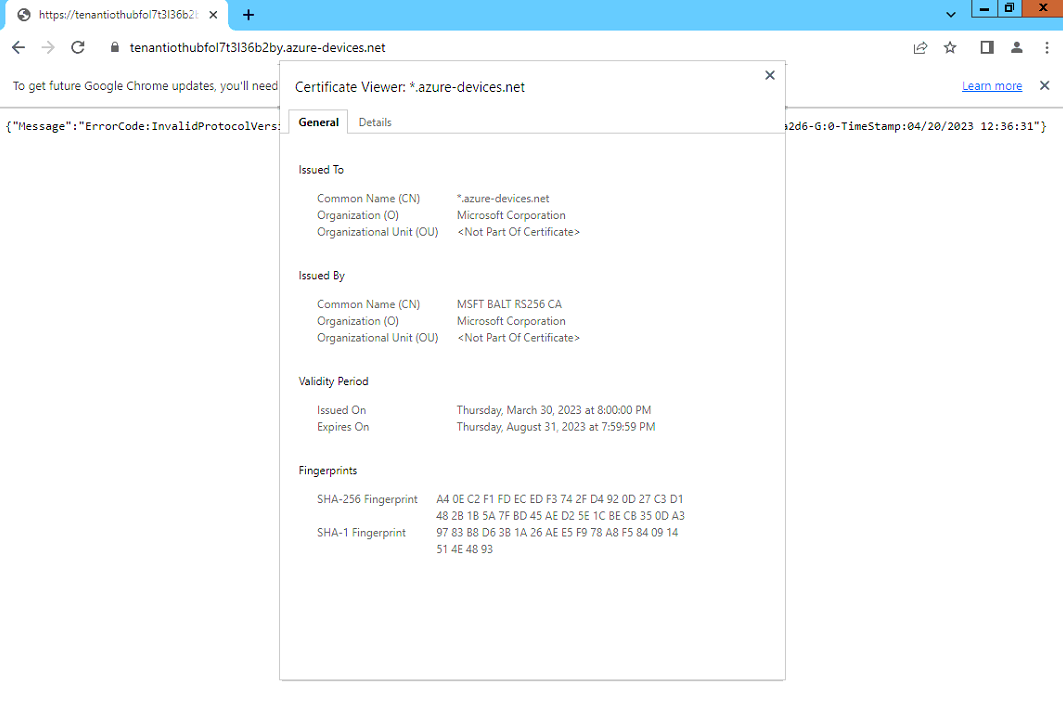This screenshot has width=1063, height=707.
Task: Reload the current page
Action: pyautogui.click(x=78, y=47)
